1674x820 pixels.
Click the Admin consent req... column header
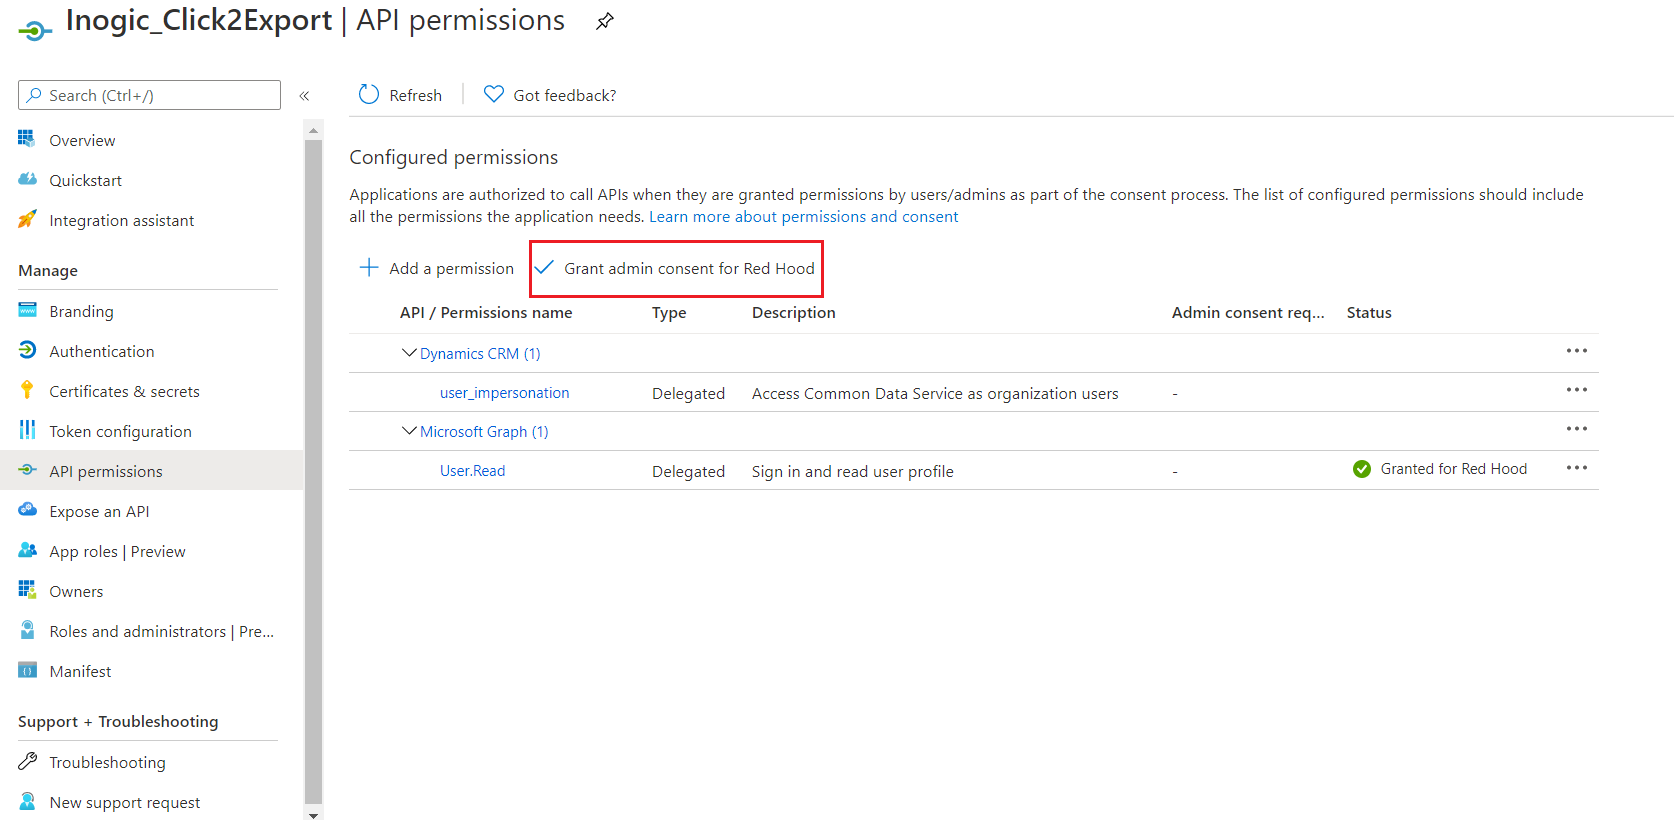coord(1248,313)
